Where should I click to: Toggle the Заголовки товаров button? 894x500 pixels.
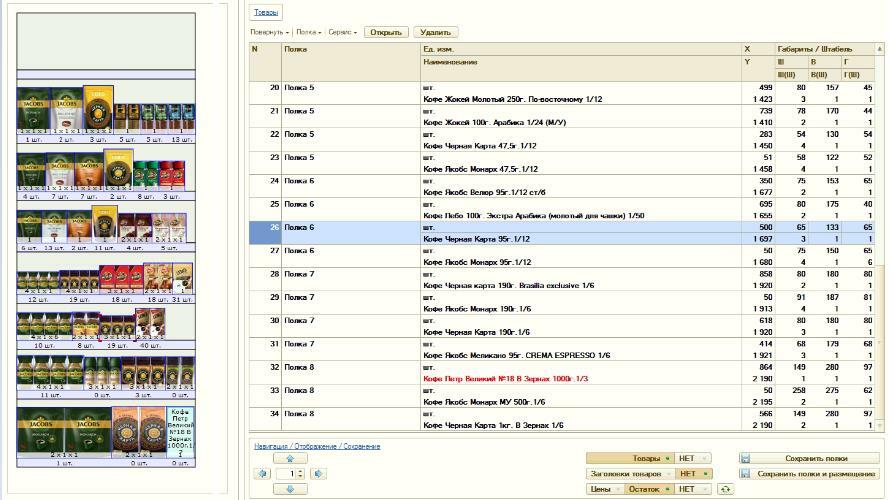(630, 474)
